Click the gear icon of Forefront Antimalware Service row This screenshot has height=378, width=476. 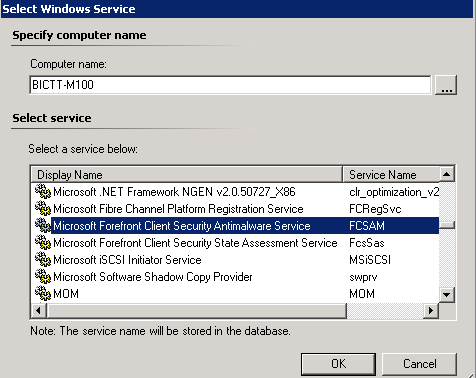[43, 225]
